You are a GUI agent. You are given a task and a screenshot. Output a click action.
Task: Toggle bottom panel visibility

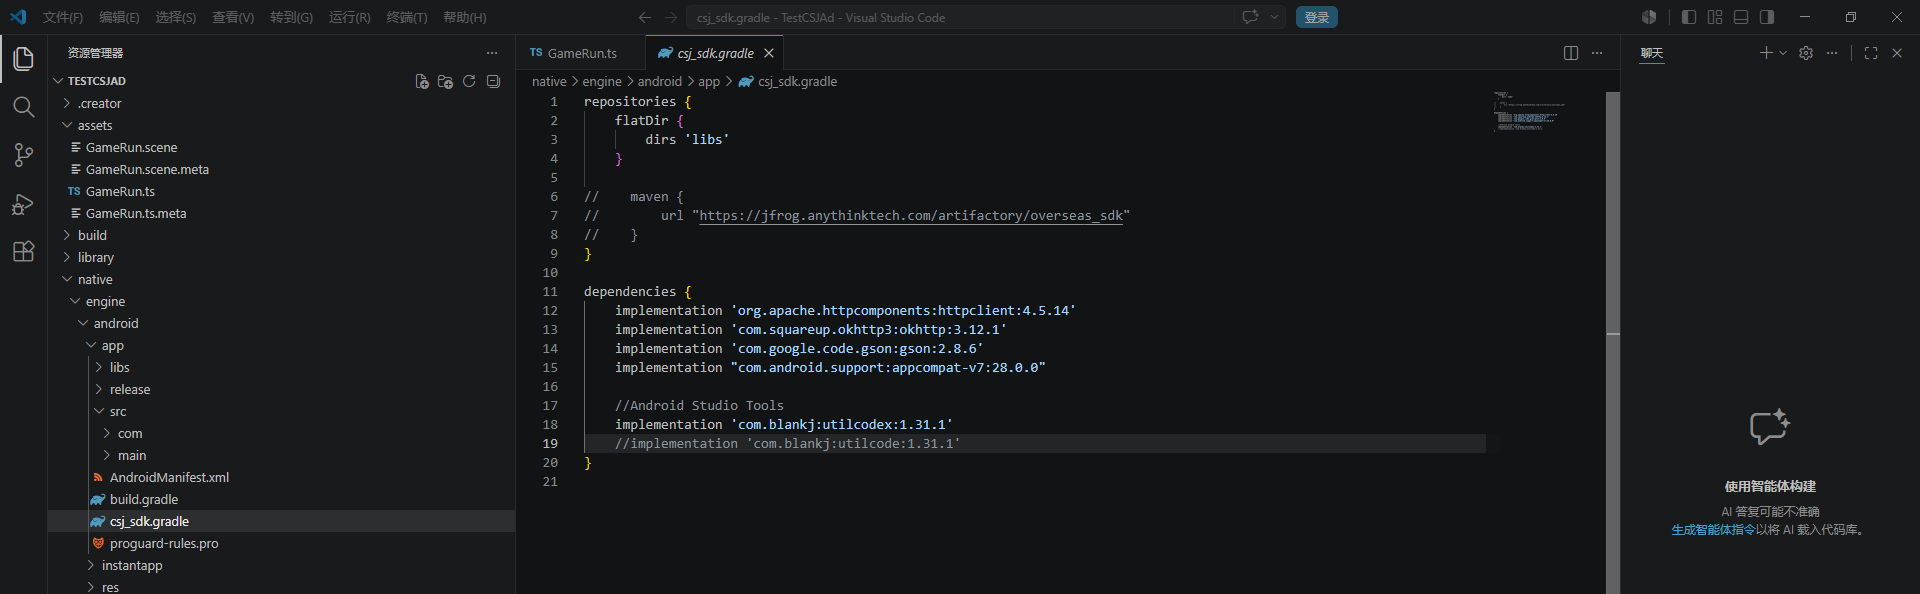1741,17
